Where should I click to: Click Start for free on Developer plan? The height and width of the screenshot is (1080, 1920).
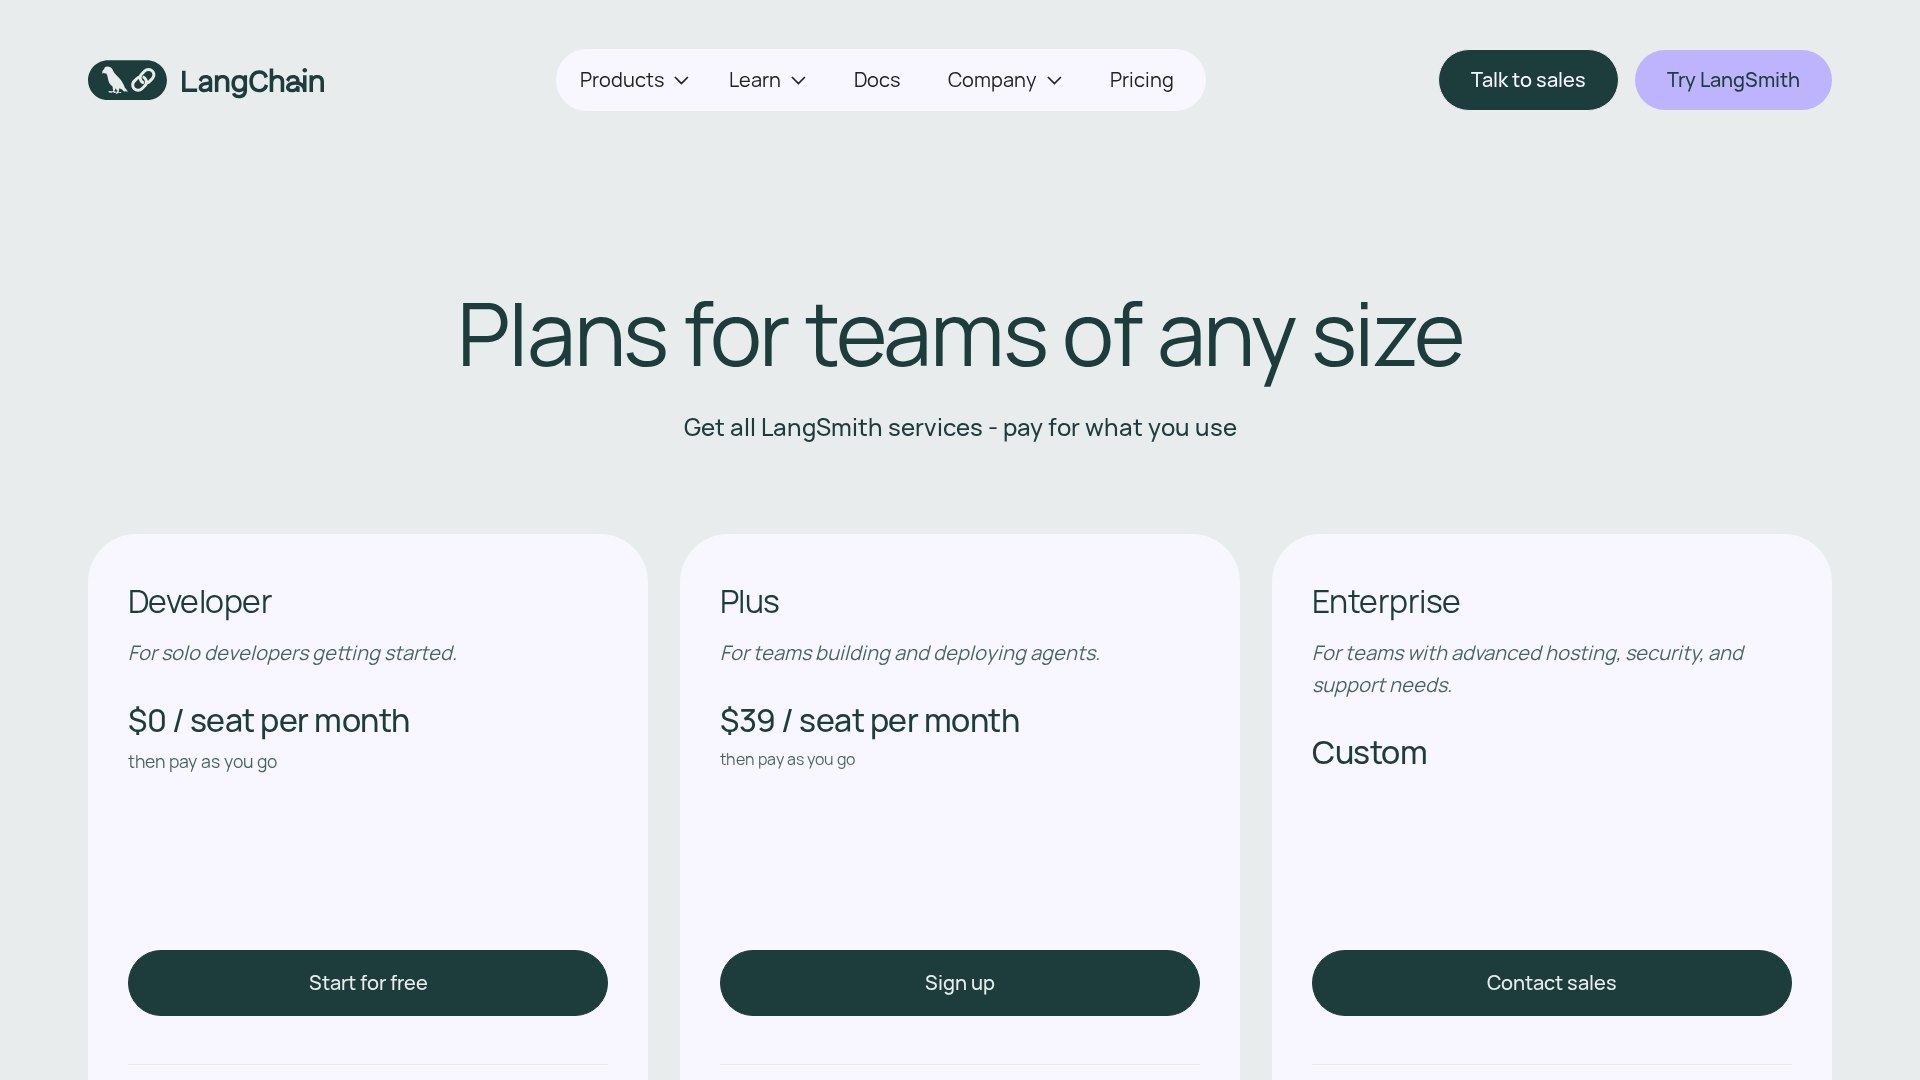click(368, 983)
